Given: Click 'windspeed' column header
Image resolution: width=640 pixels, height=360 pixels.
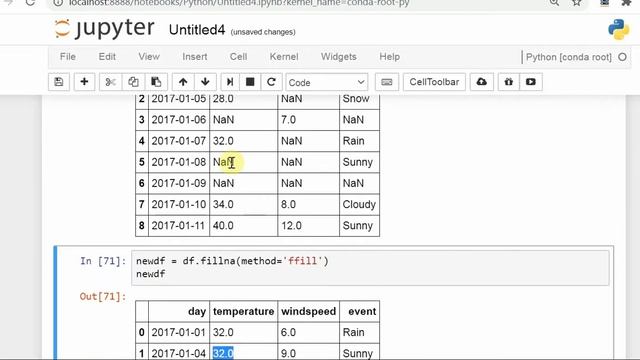Looking at the screenshot, I should click(x=308, y=311).
